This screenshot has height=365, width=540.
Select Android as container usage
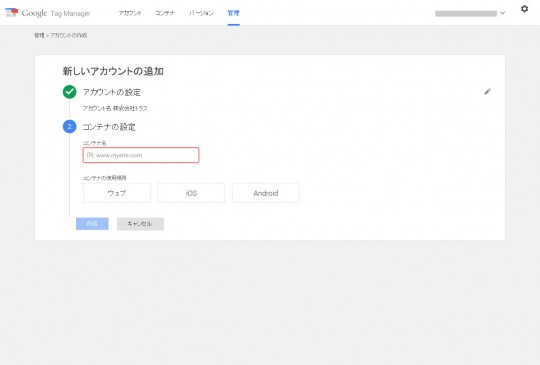pyautogui.click(x=266, y=193)
